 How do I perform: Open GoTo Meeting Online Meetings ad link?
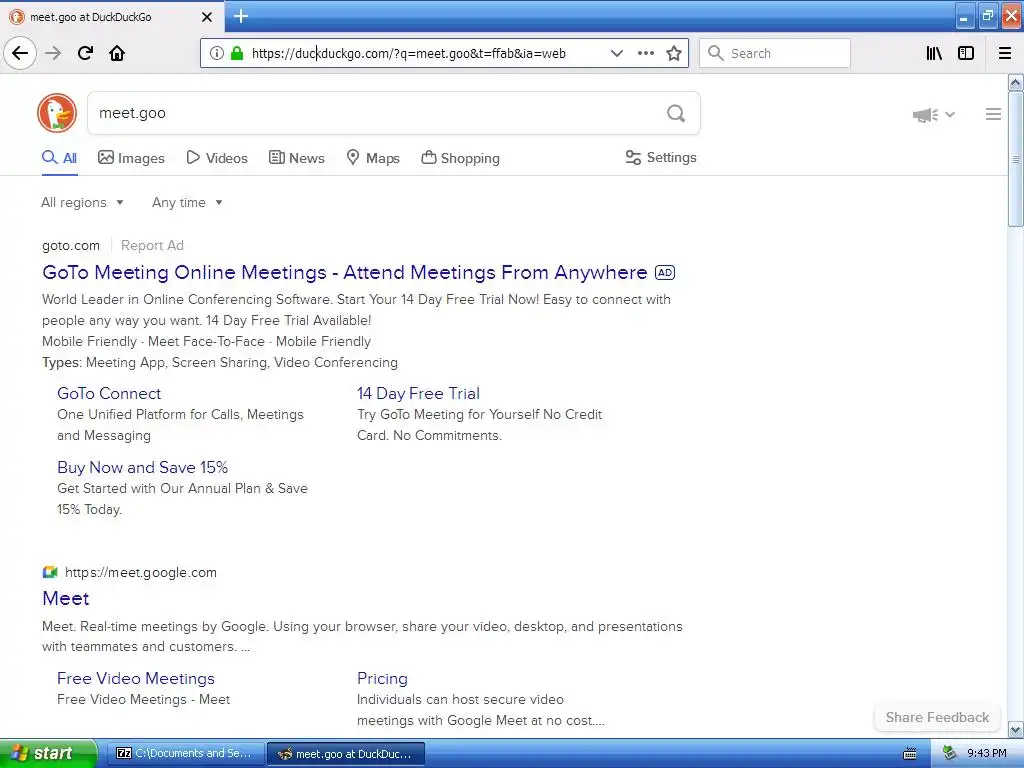[x=345, y=272]
